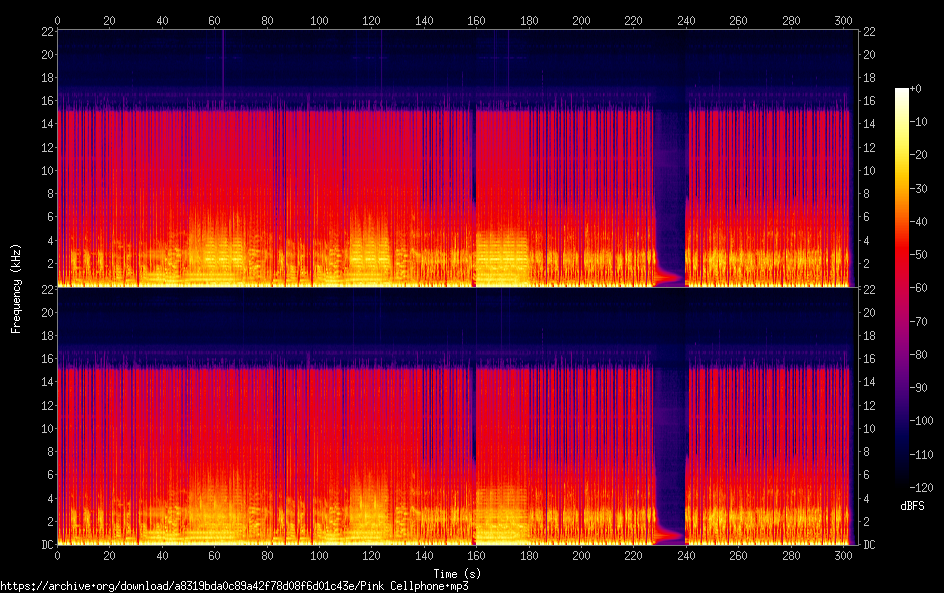944x593 pixels.
Task: Click the "DC" label on the lower left axis
Action: 45,545
